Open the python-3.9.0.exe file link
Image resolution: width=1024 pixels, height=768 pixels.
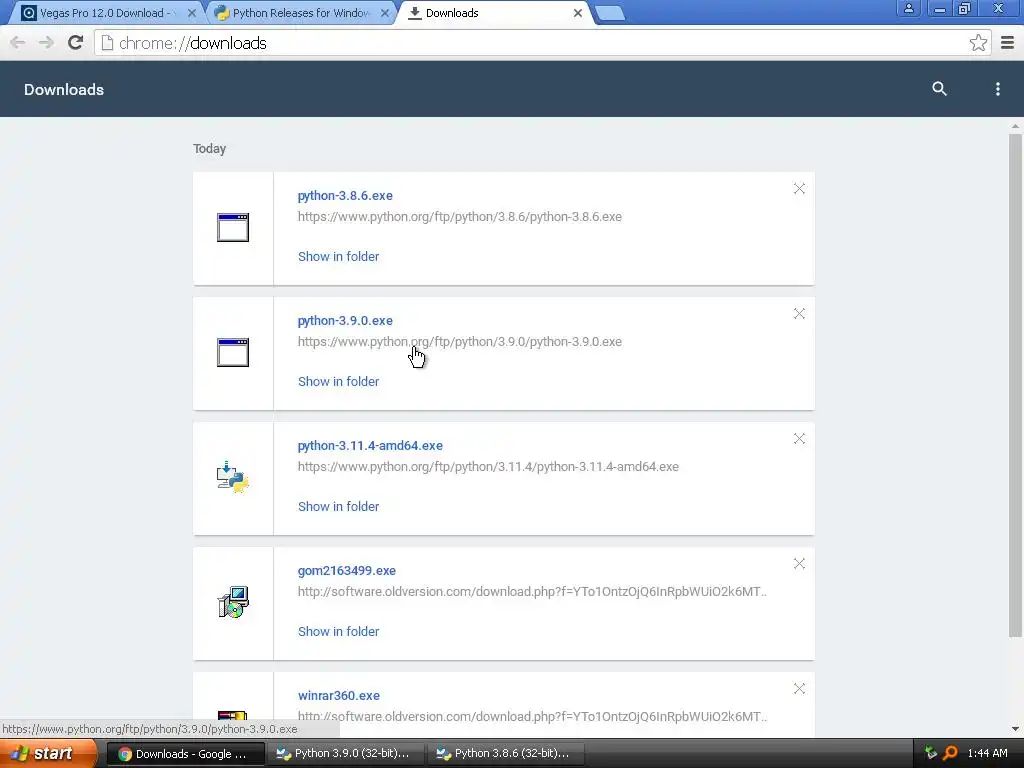[345, 321]
